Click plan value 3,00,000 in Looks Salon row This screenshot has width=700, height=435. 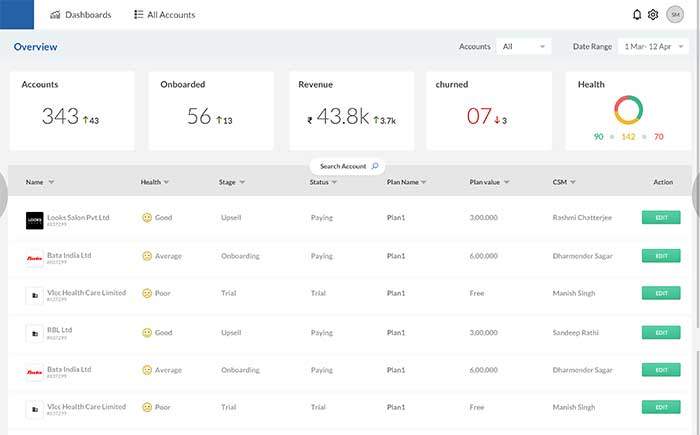(483, 218)
